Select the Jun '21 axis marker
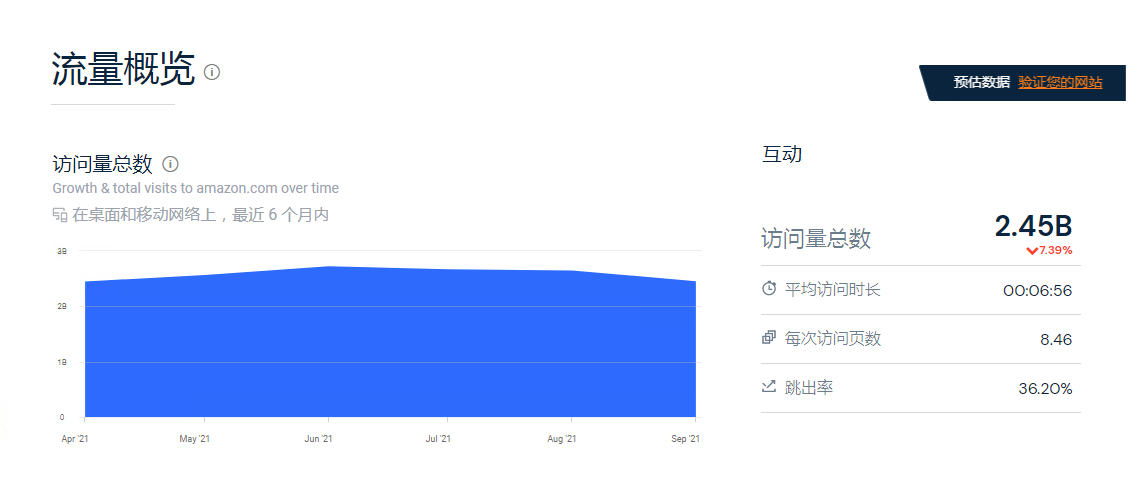Screen dimensions: 1141x499 click(318, 439)
